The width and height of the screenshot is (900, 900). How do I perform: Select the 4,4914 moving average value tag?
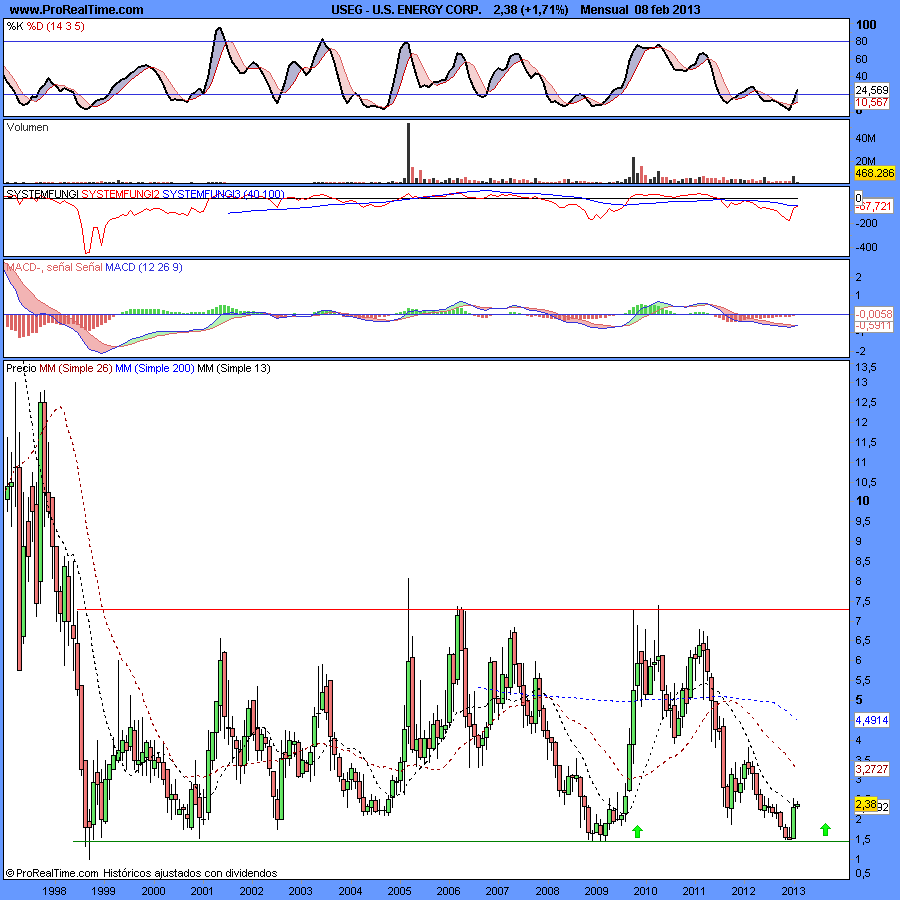(872, 720)
